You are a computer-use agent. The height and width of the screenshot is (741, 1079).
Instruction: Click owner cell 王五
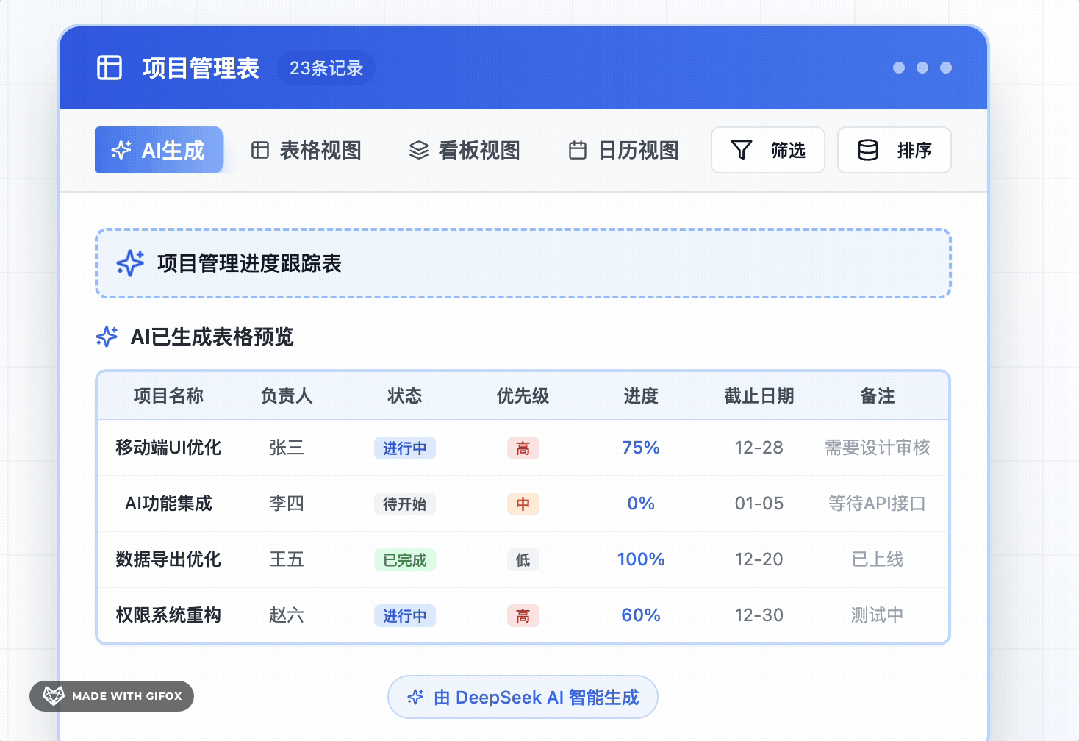286,559
